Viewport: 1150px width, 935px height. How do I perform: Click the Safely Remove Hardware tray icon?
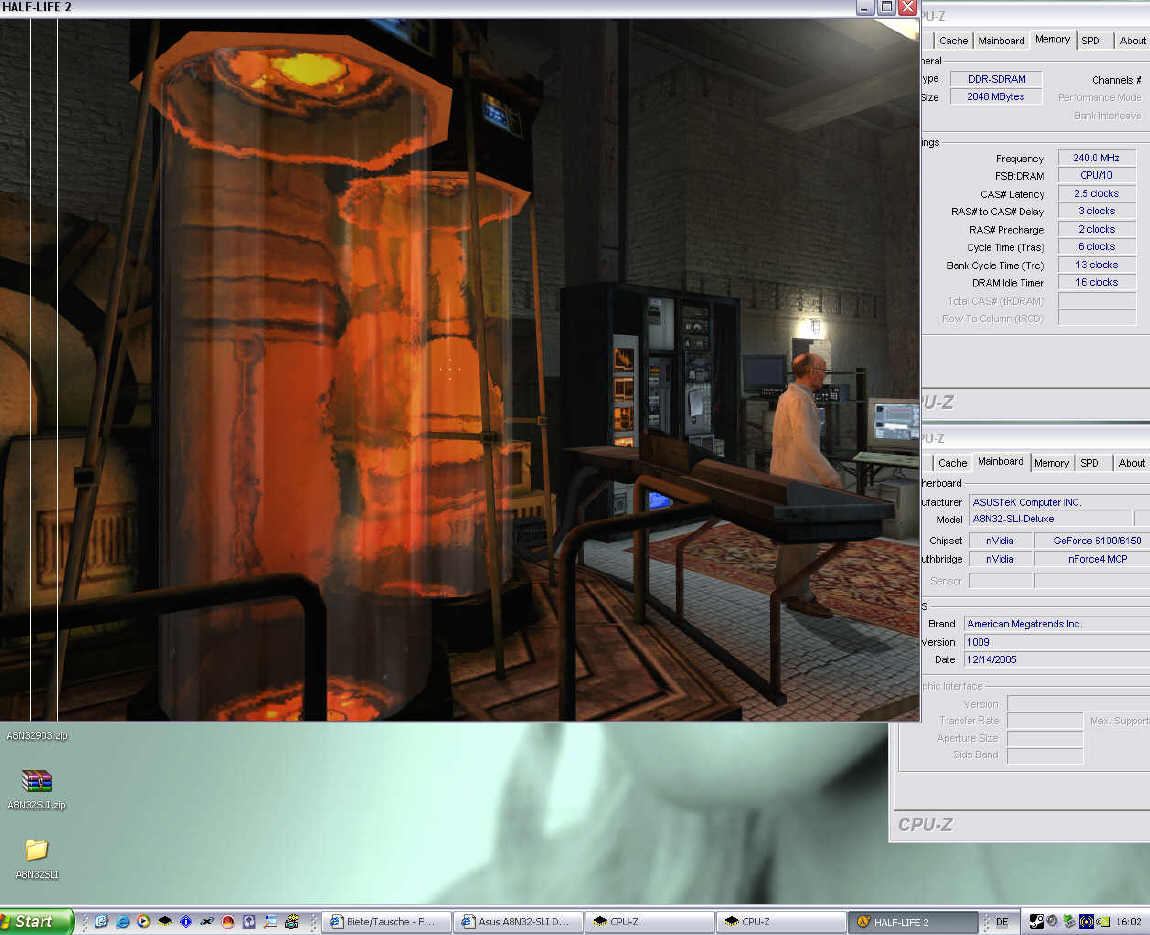click(1069, 921)
